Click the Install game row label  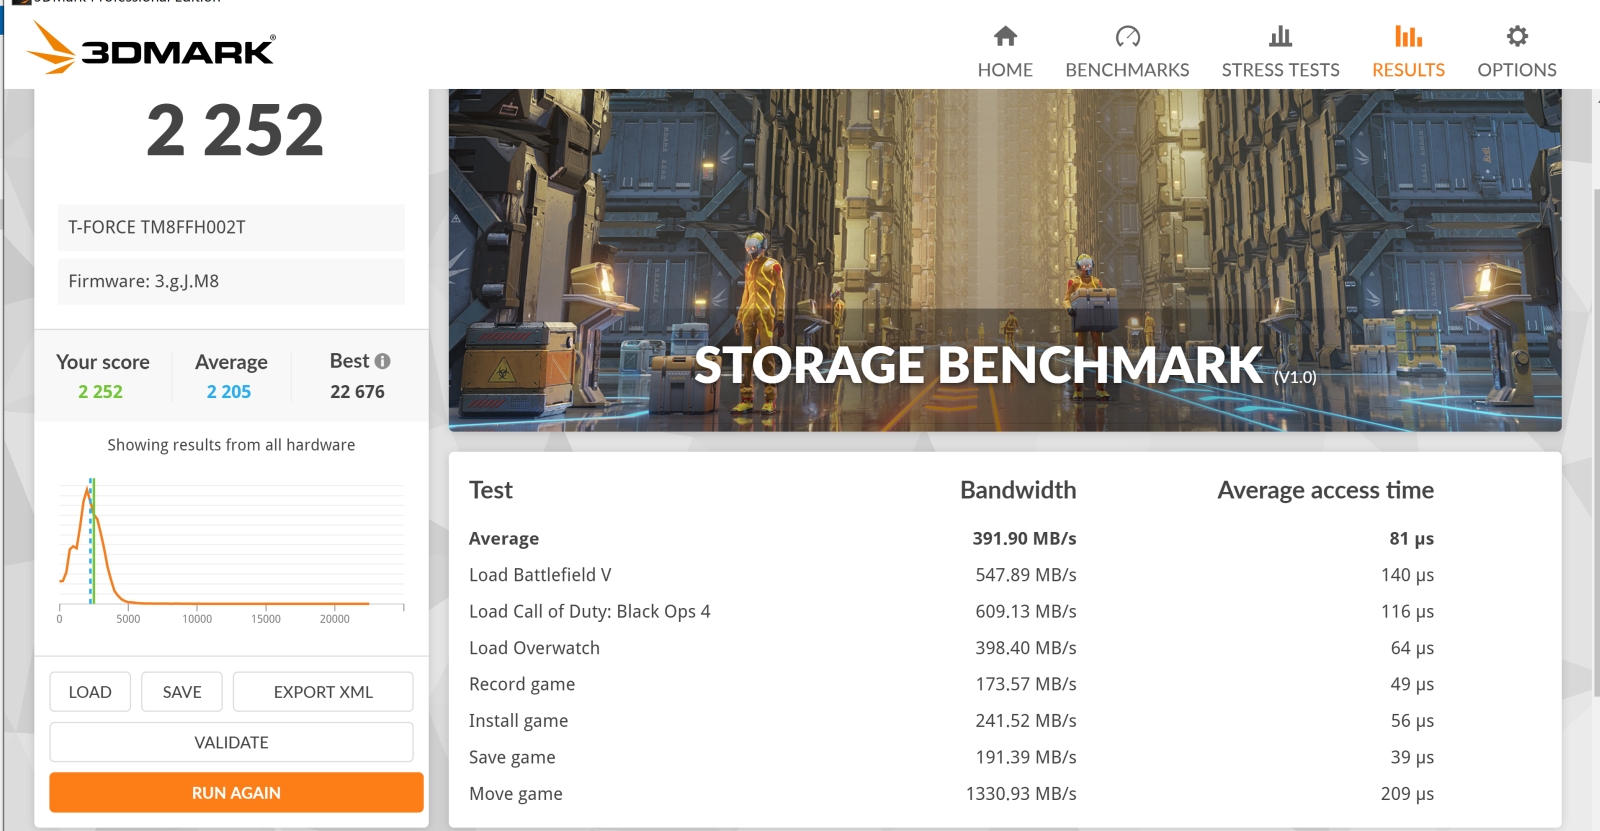tap(518, 721)
